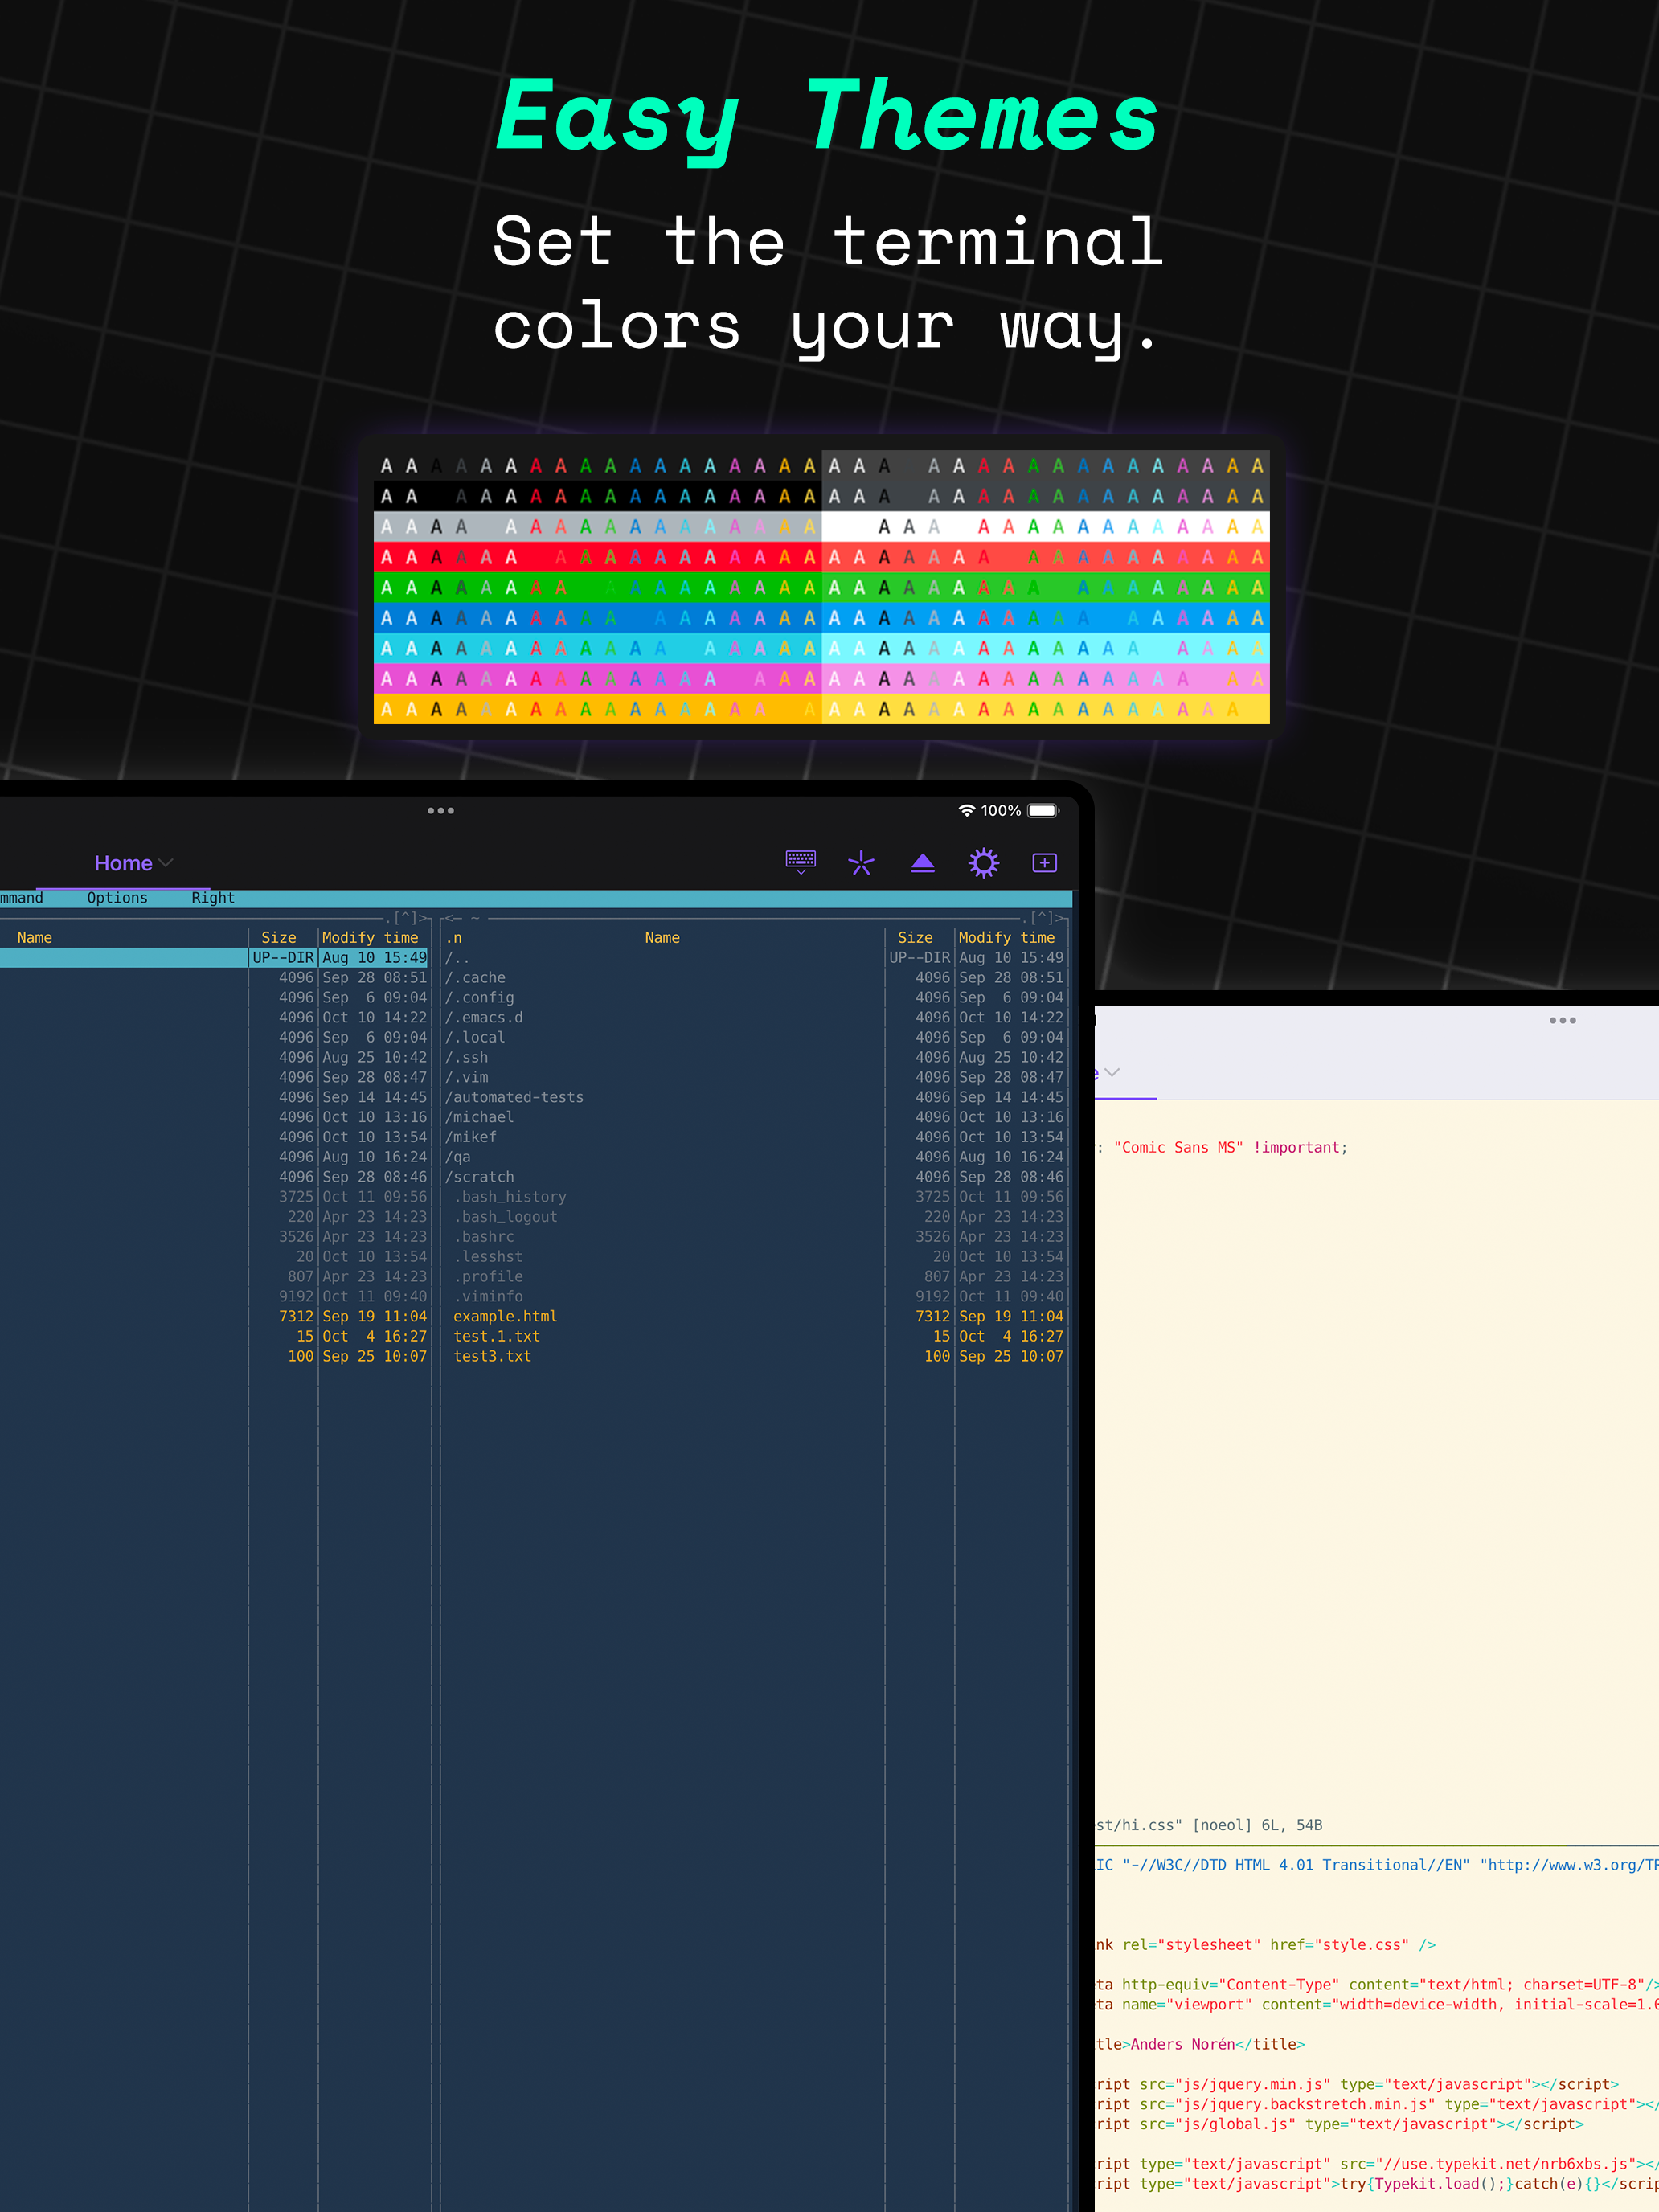Toggle the on-screen keyboard
The width and height of the screenshot is (1659, 2212).
799,858
